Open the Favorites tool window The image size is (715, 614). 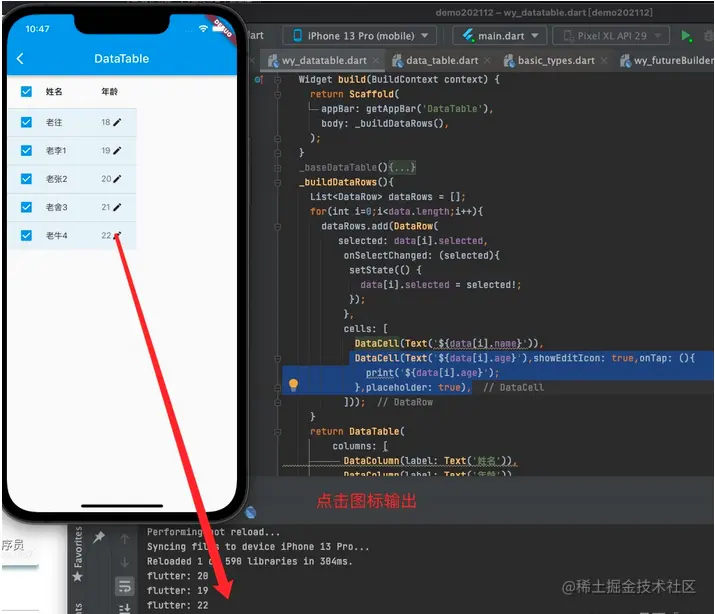pos(78,554)
